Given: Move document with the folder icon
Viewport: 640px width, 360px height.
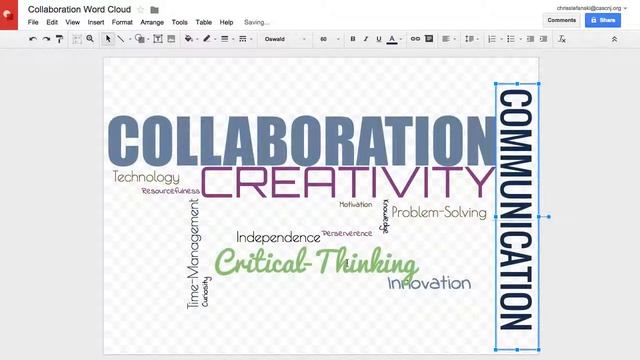Looking at the screenshot, I should click(x=154, y=10).
